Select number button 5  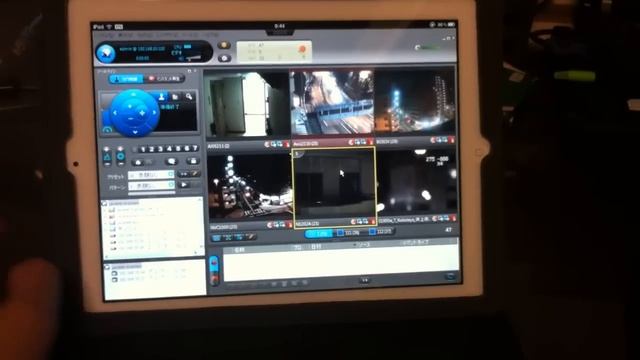pyautogui.click(x=178, y=148)
